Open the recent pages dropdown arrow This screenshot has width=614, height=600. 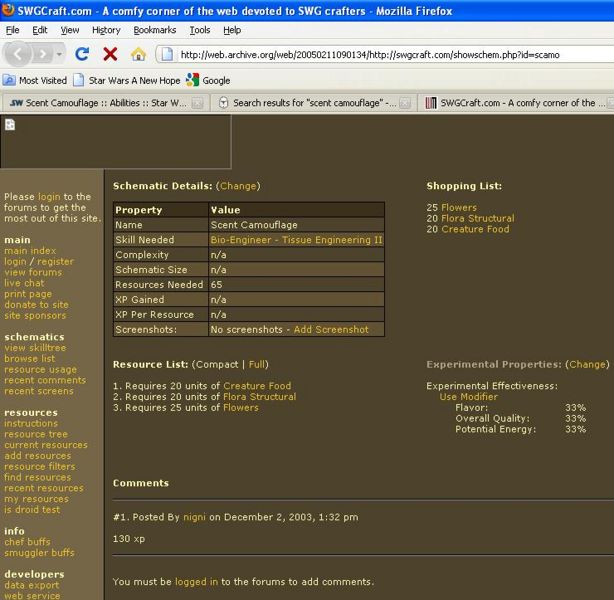click(62, 54)
